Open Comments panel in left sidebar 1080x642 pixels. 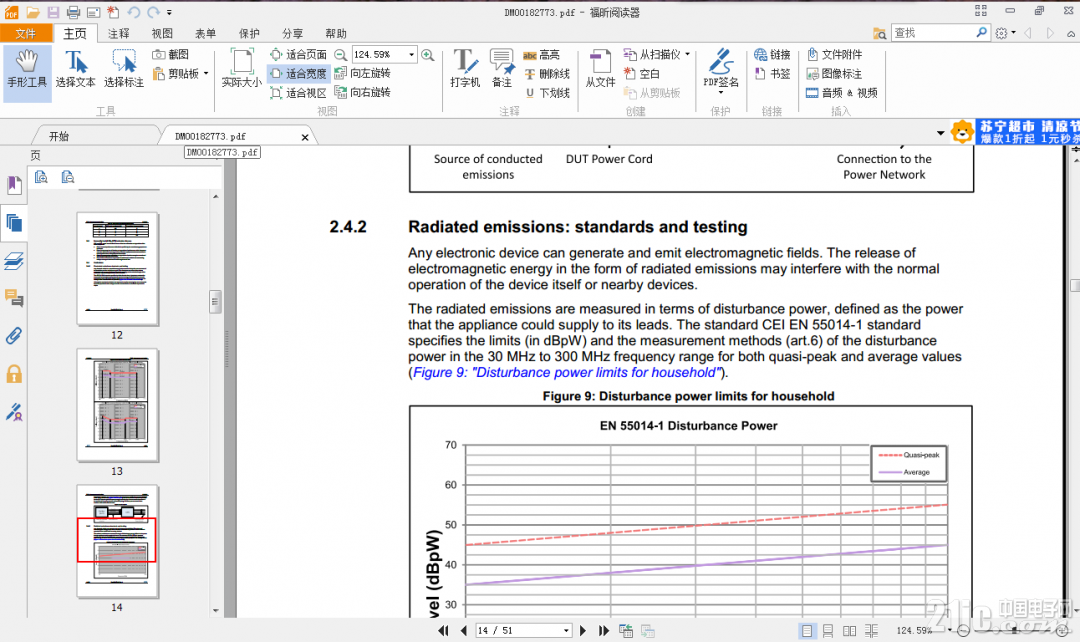[14, 298]
